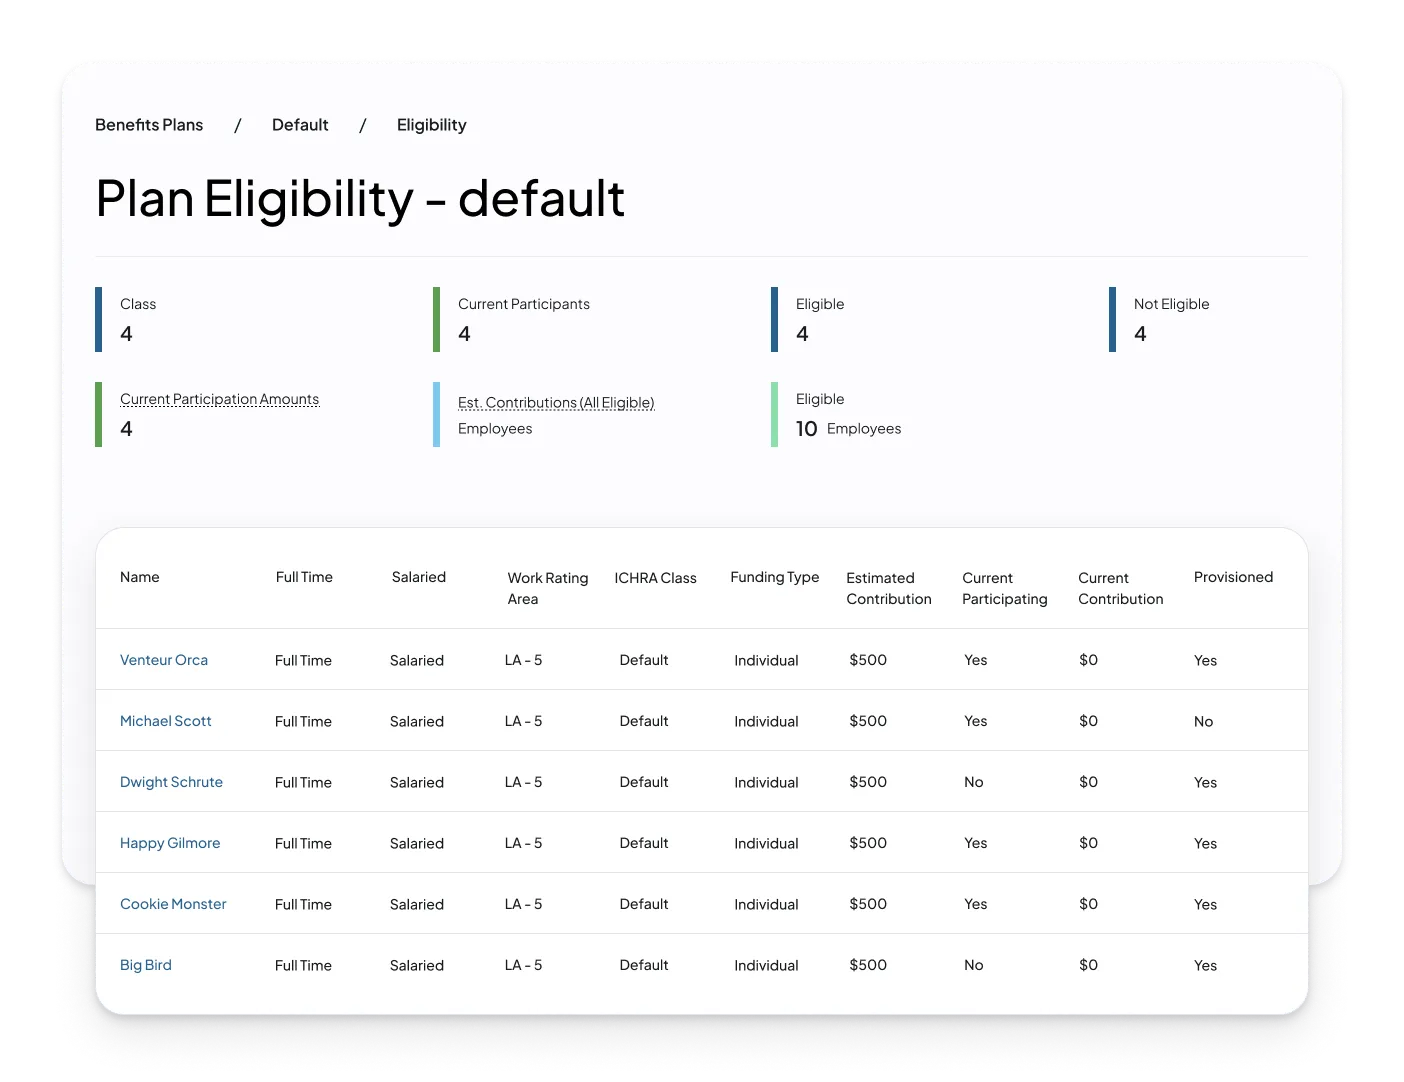Go to the Default breadcrumb link
Viewport: 1404px width, 1082px height.
[x=300, y=125]
